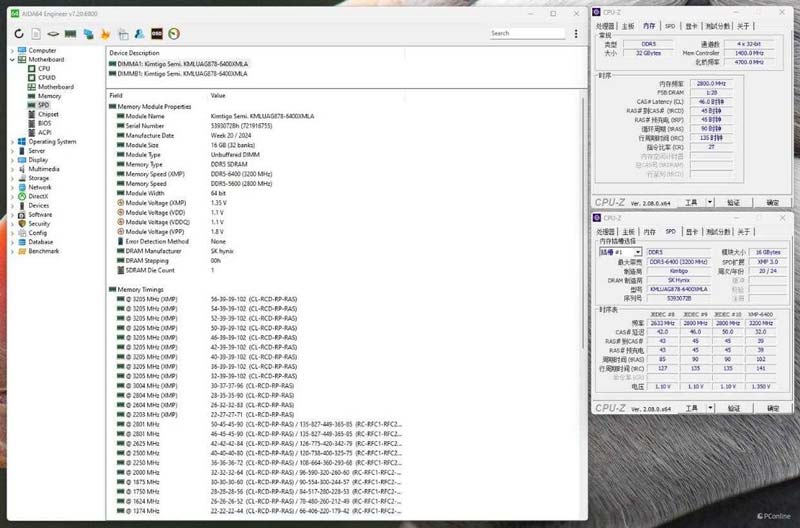
Task: Click the gauge benchmark icon in toolbar
Action: point(174,34)
